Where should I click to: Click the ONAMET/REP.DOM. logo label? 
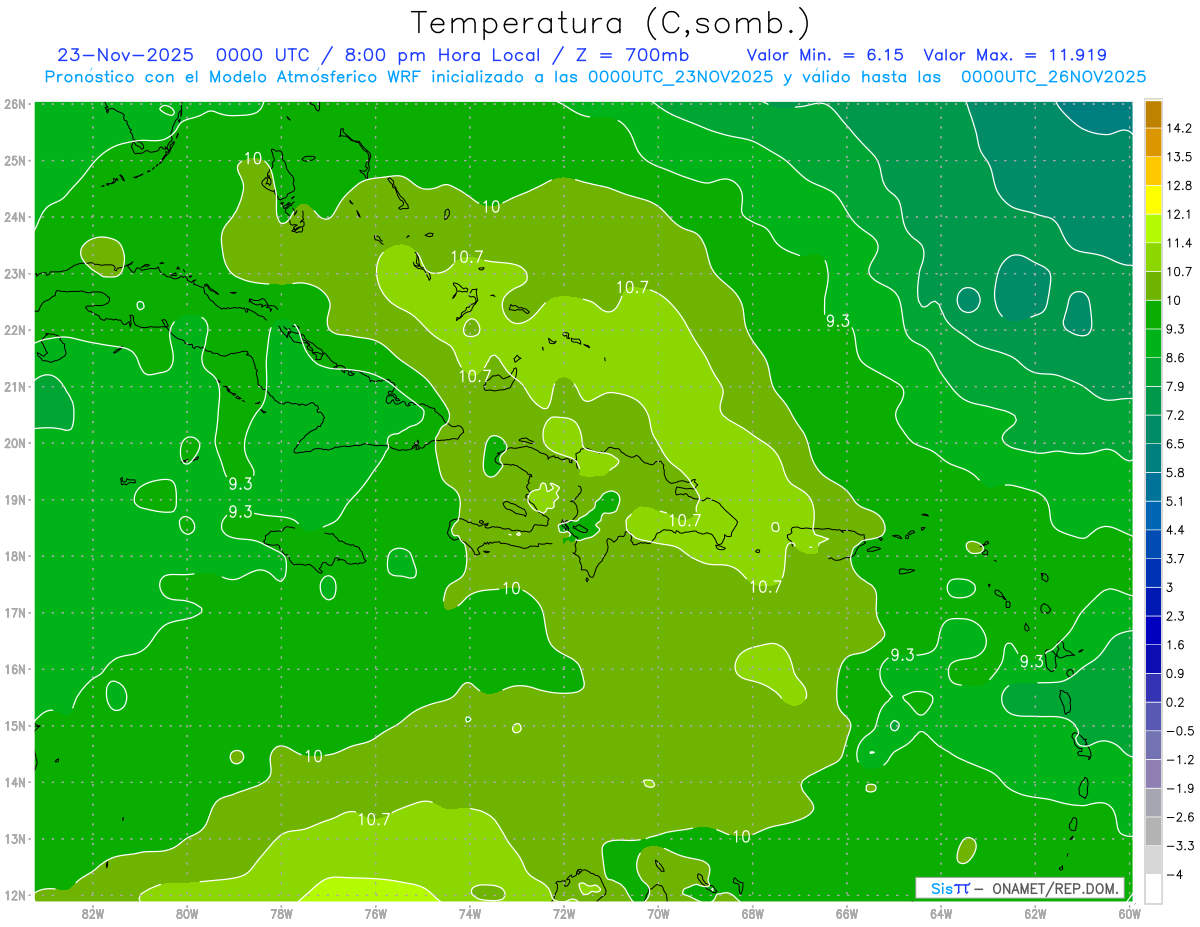1020,888
